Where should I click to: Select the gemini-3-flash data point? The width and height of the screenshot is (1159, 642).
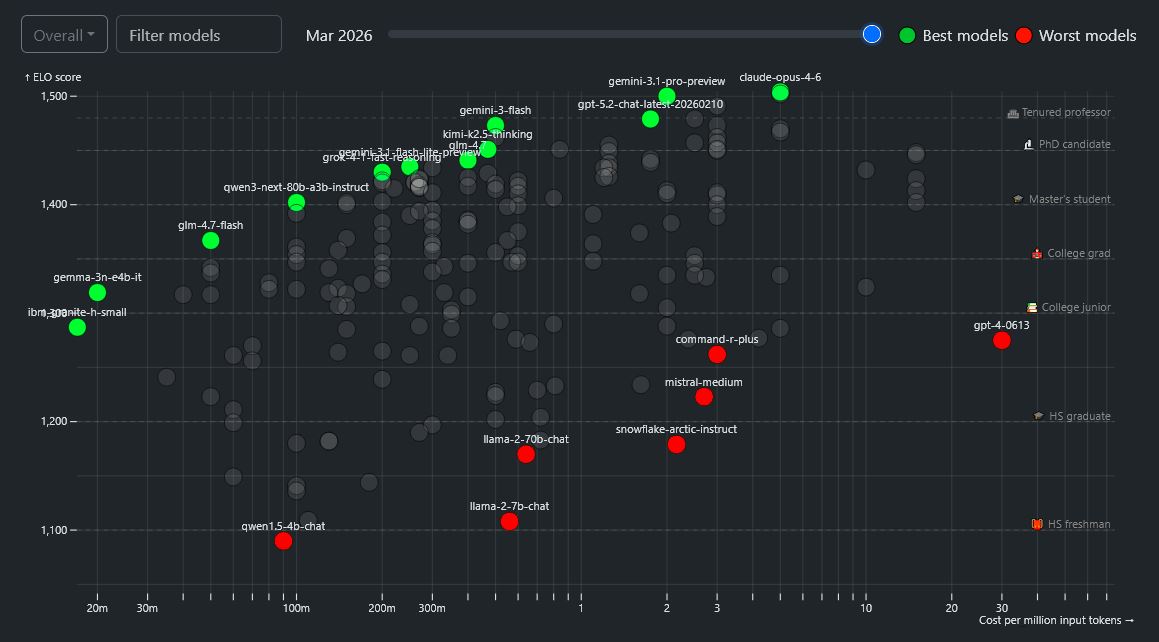click(x=495, y=126)
